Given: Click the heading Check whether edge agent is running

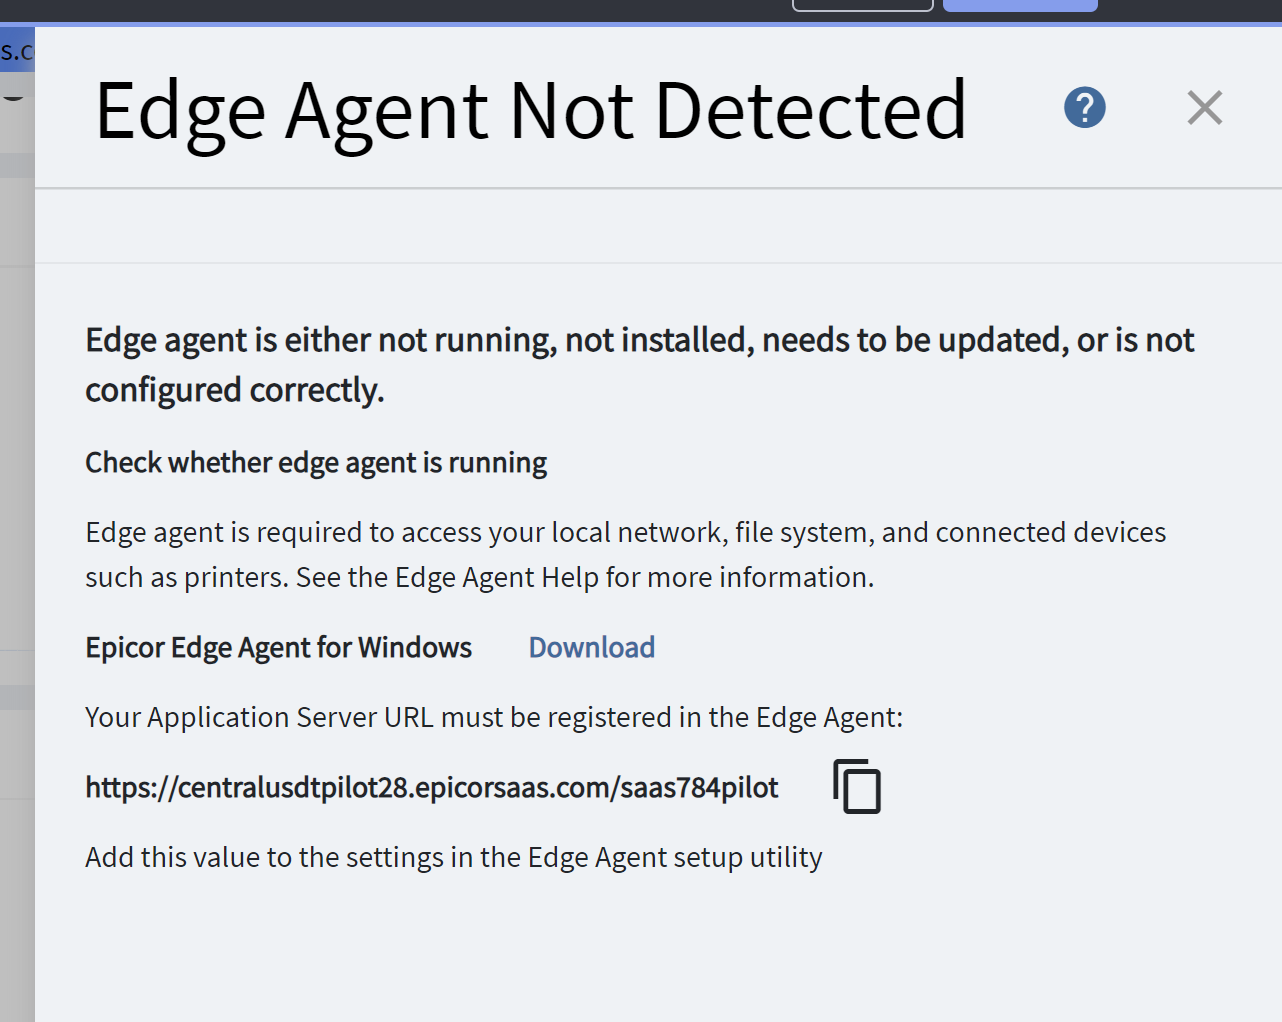Looking at the screenshot, I should [x=315, y=462].
